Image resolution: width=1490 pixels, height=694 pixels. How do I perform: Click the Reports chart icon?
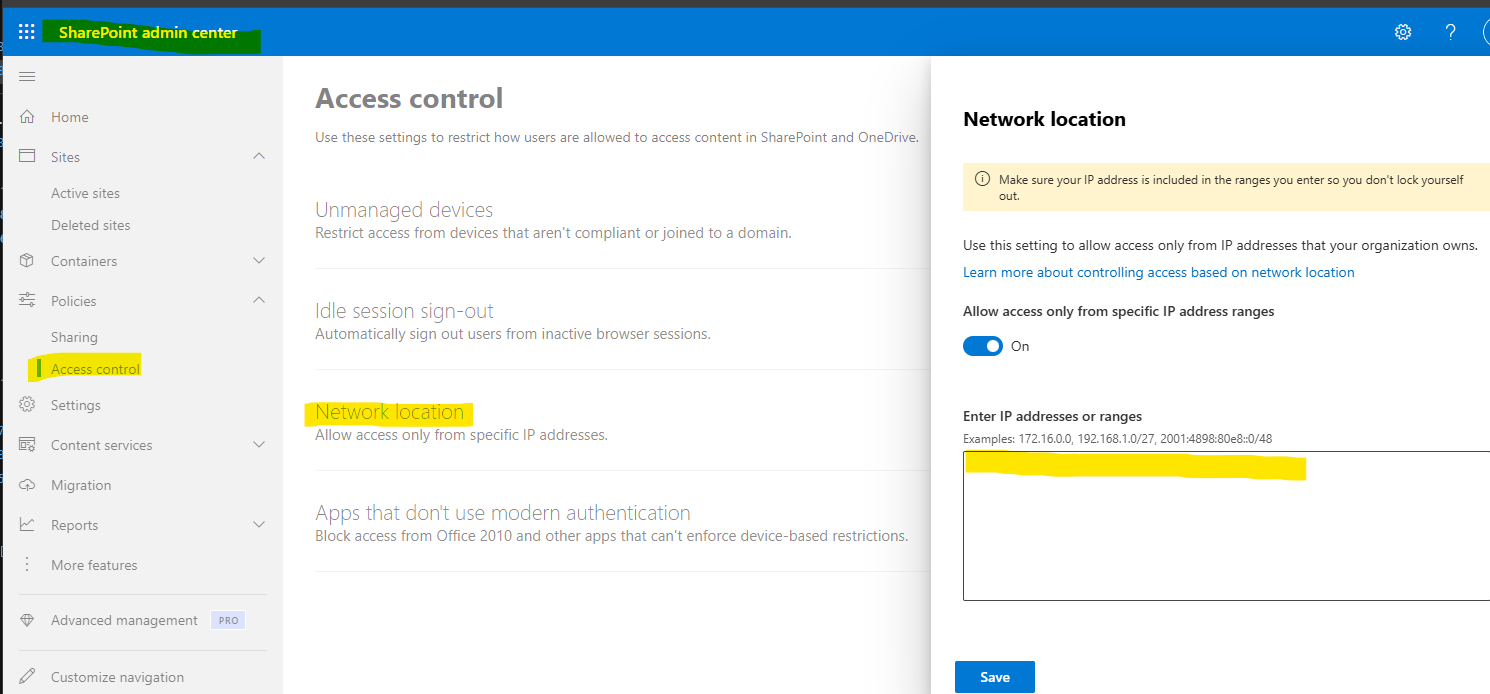click(27, 525)
